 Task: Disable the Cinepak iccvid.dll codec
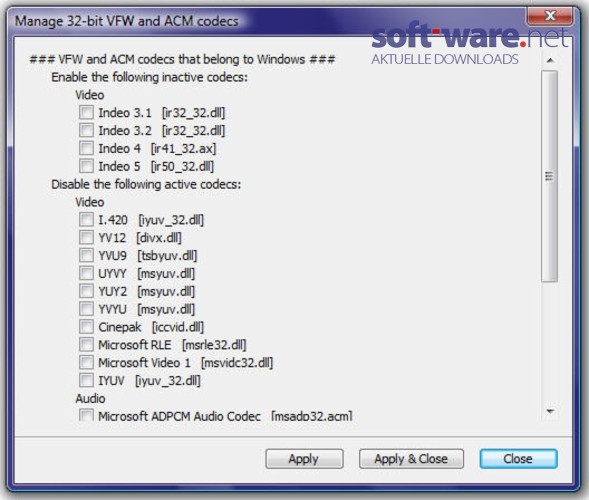pyautogui.click(x=86, y=327)
